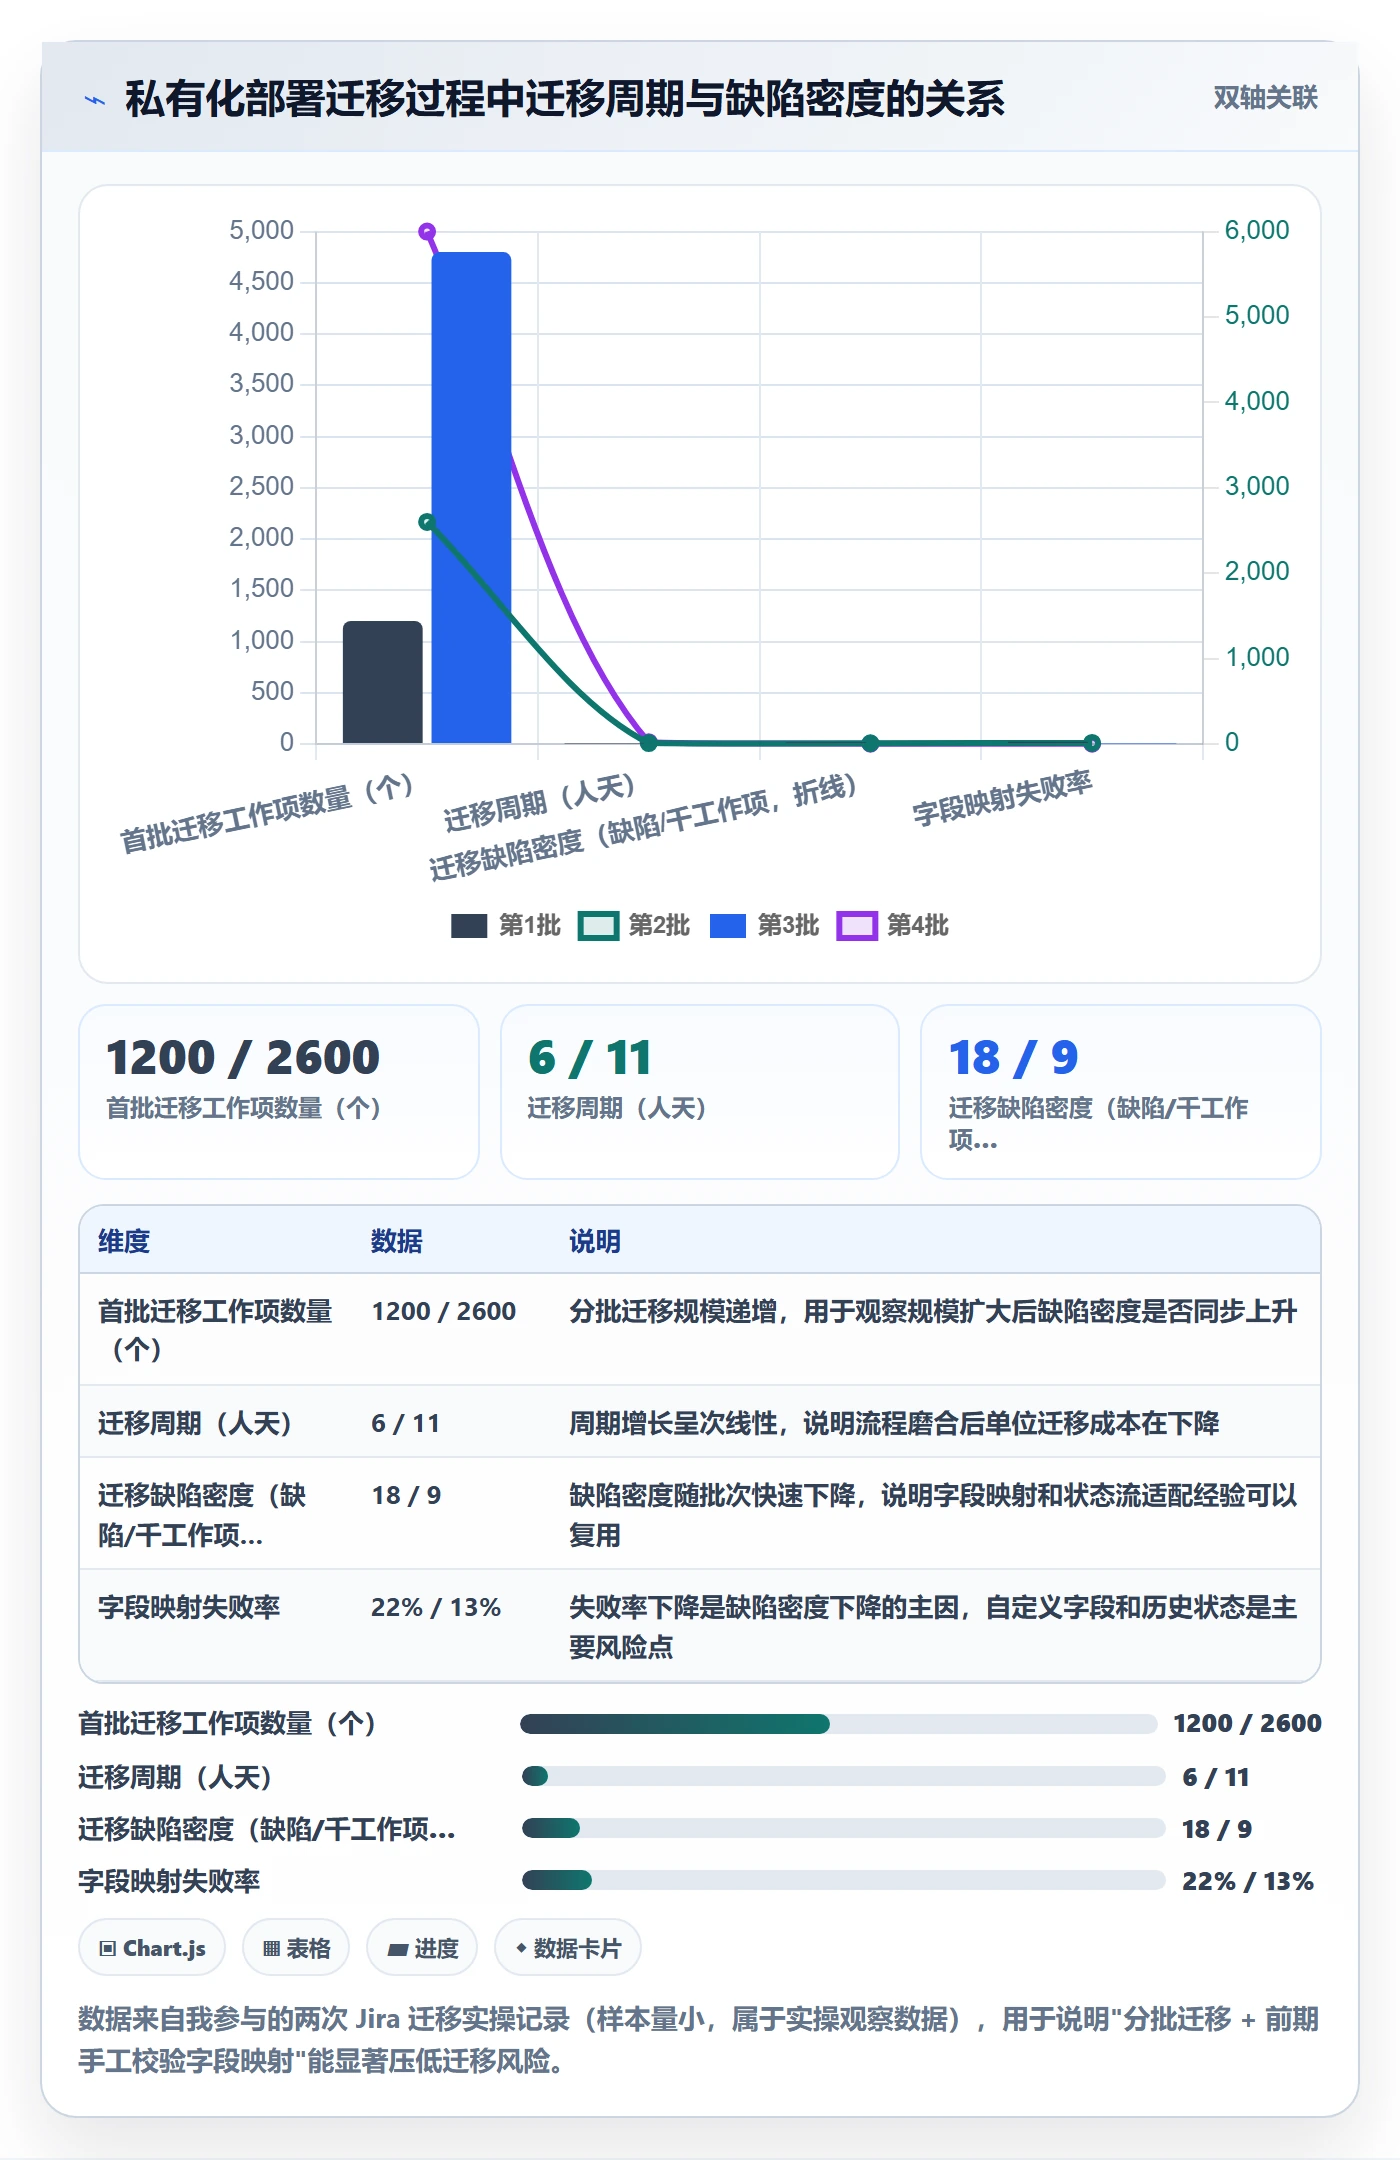Click the 迁移缺陷密度 progress bar

pos(843,1828)
